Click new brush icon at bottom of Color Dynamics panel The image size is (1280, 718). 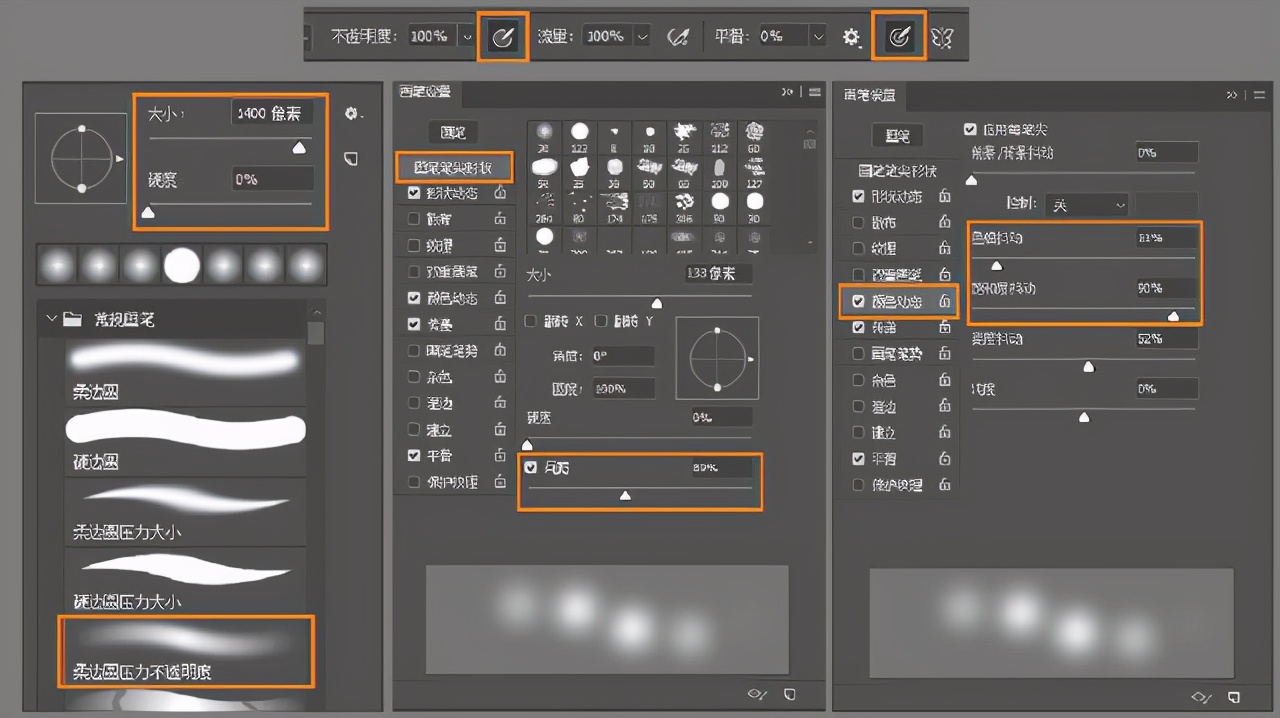[x=1233, y=697]
